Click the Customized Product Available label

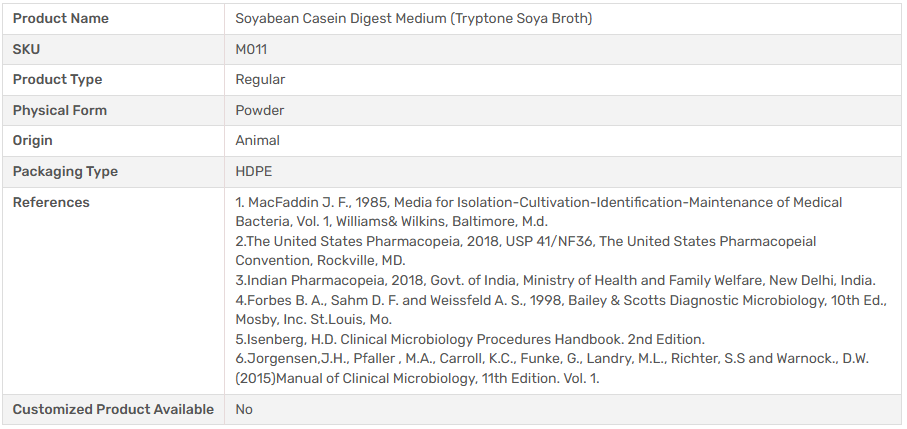pos(113,409)
